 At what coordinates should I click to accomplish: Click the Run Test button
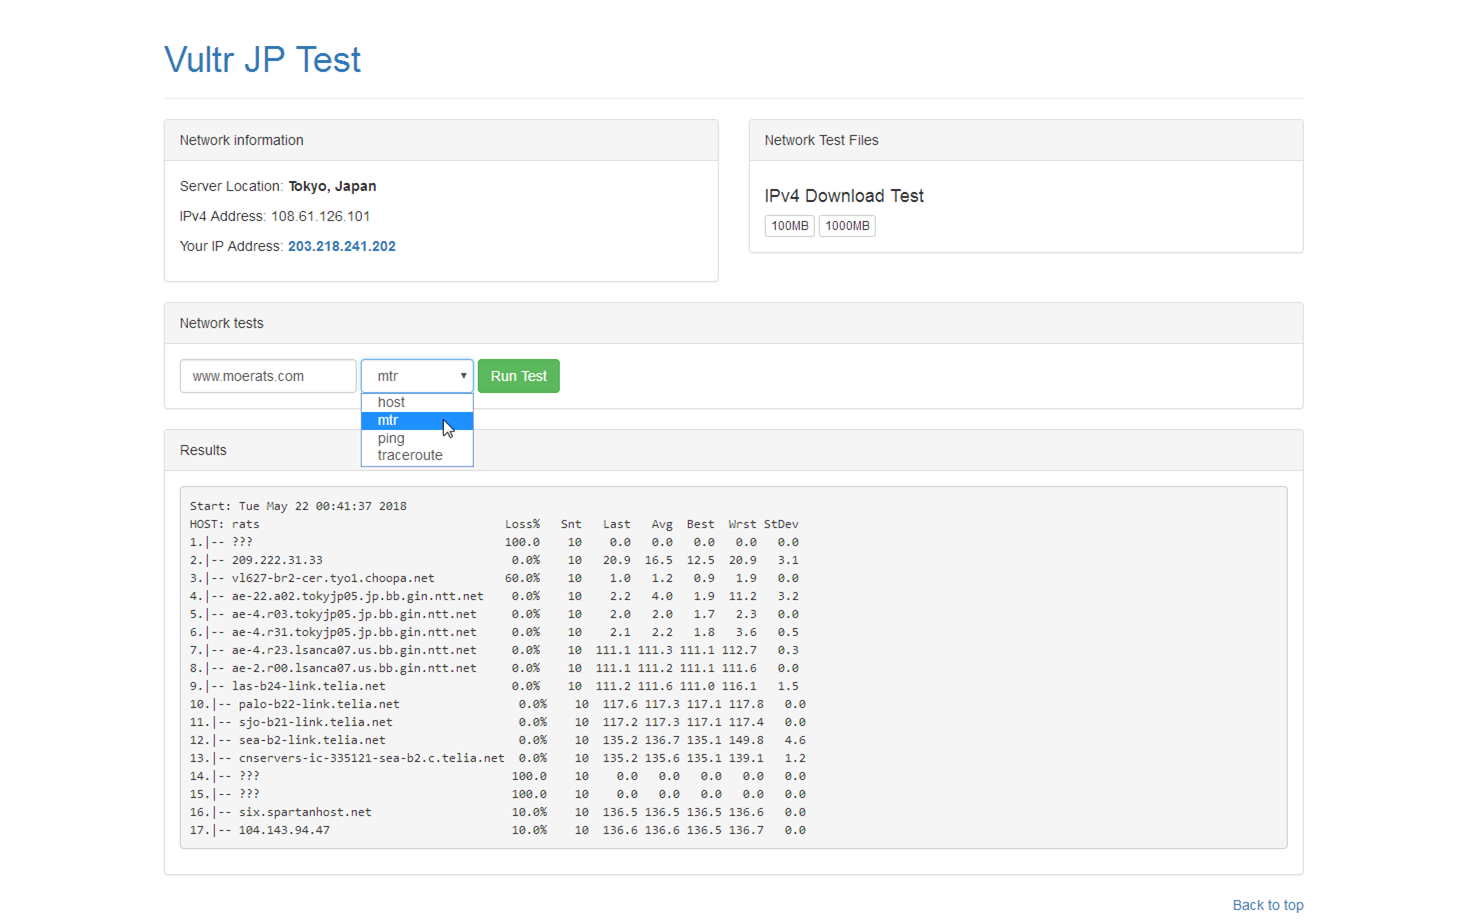[518, 376]
